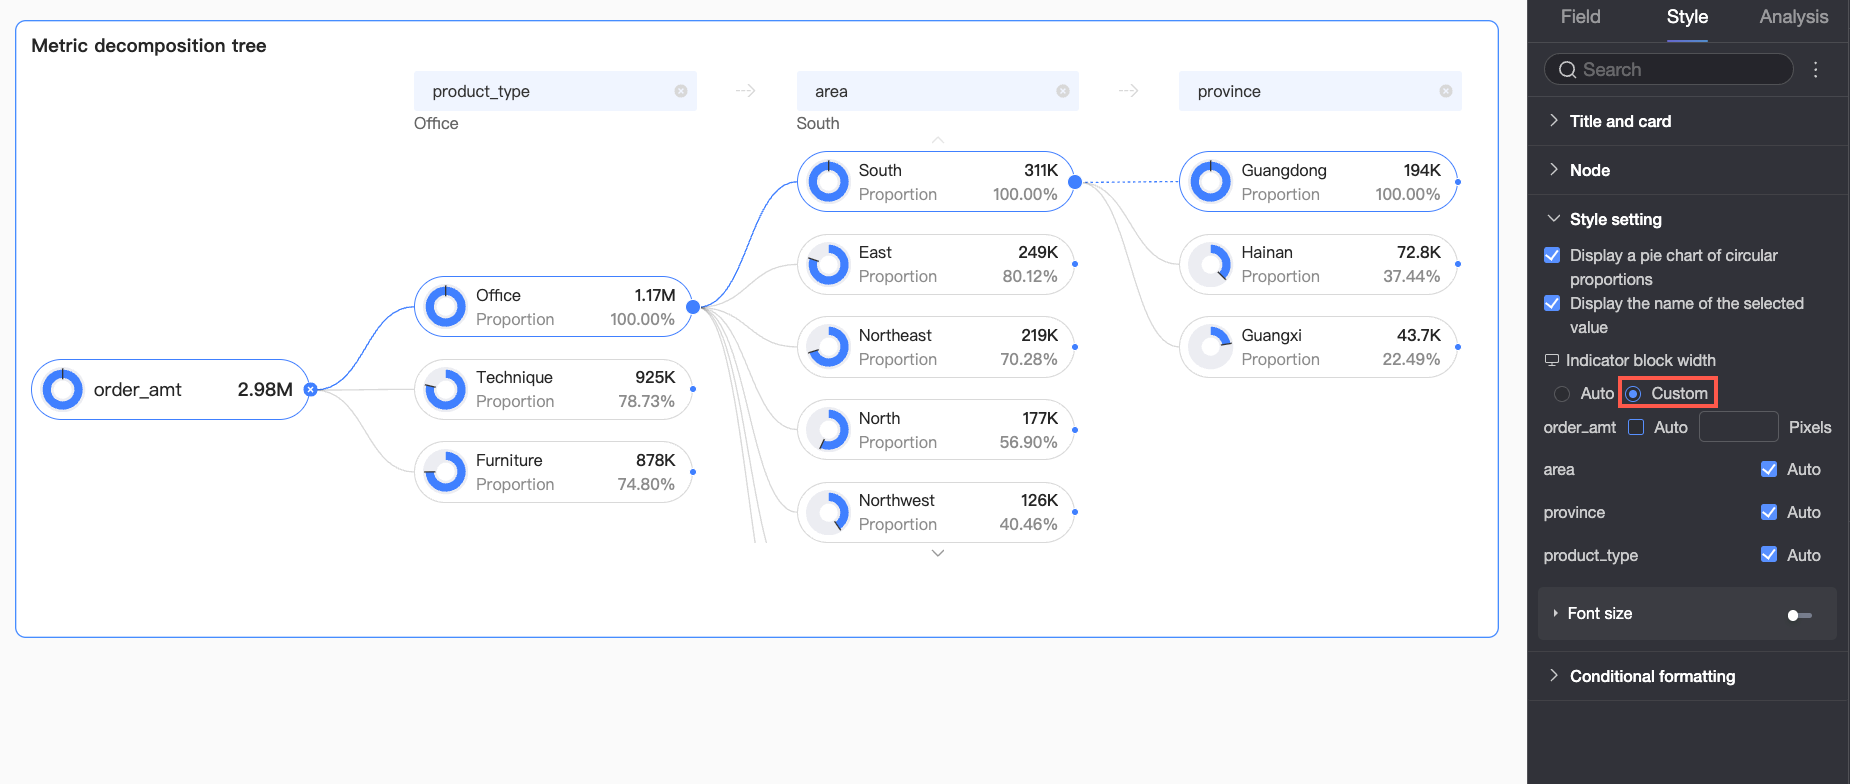Screen dimensions: 1850x784
Task: Select the Auto indicator block width radio
Action: pyautogui.click(x=1562, y=394)
